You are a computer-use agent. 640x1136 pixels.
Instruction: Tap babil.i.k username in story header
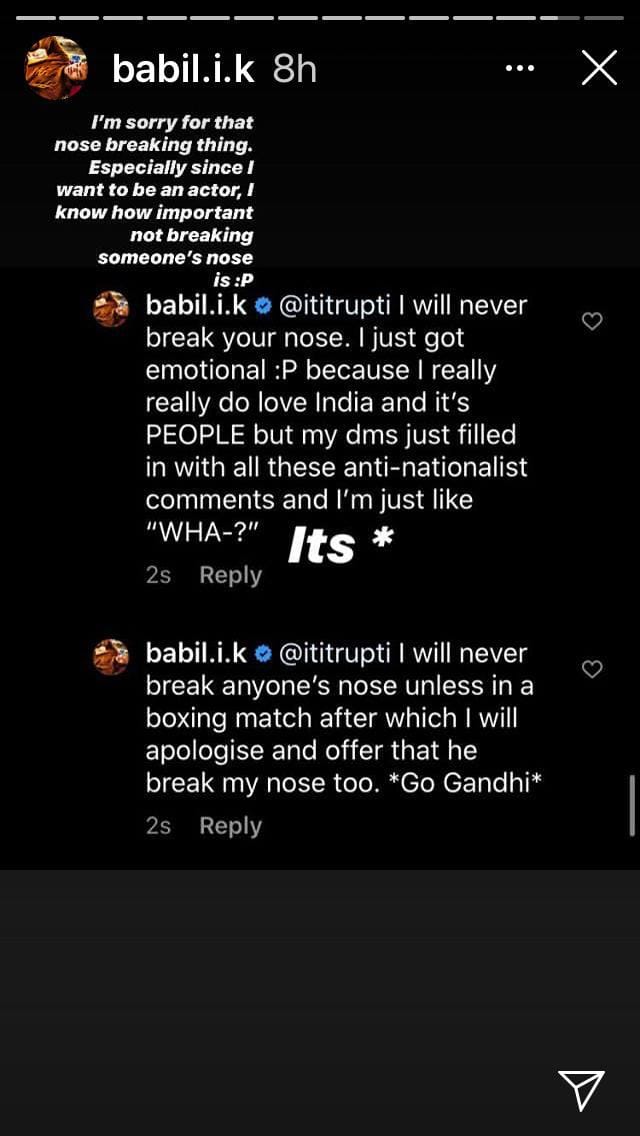[184, 68]
